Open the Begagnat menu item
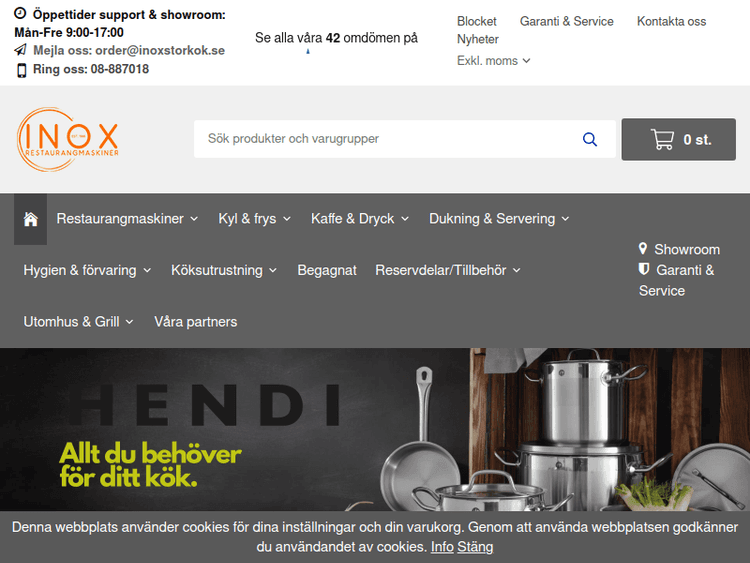The width and height of the screenshot is (750, 563). coord(327,270)
